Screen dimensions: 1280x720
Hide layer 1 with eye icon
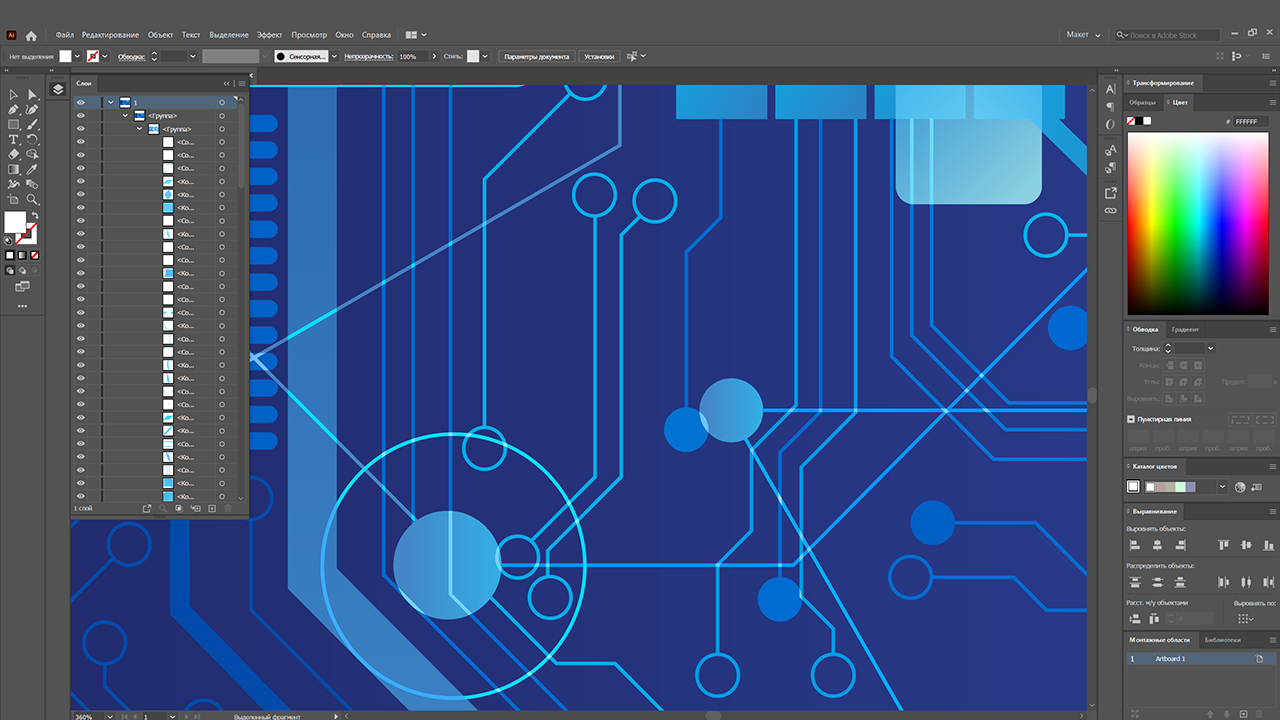[81, 102]
